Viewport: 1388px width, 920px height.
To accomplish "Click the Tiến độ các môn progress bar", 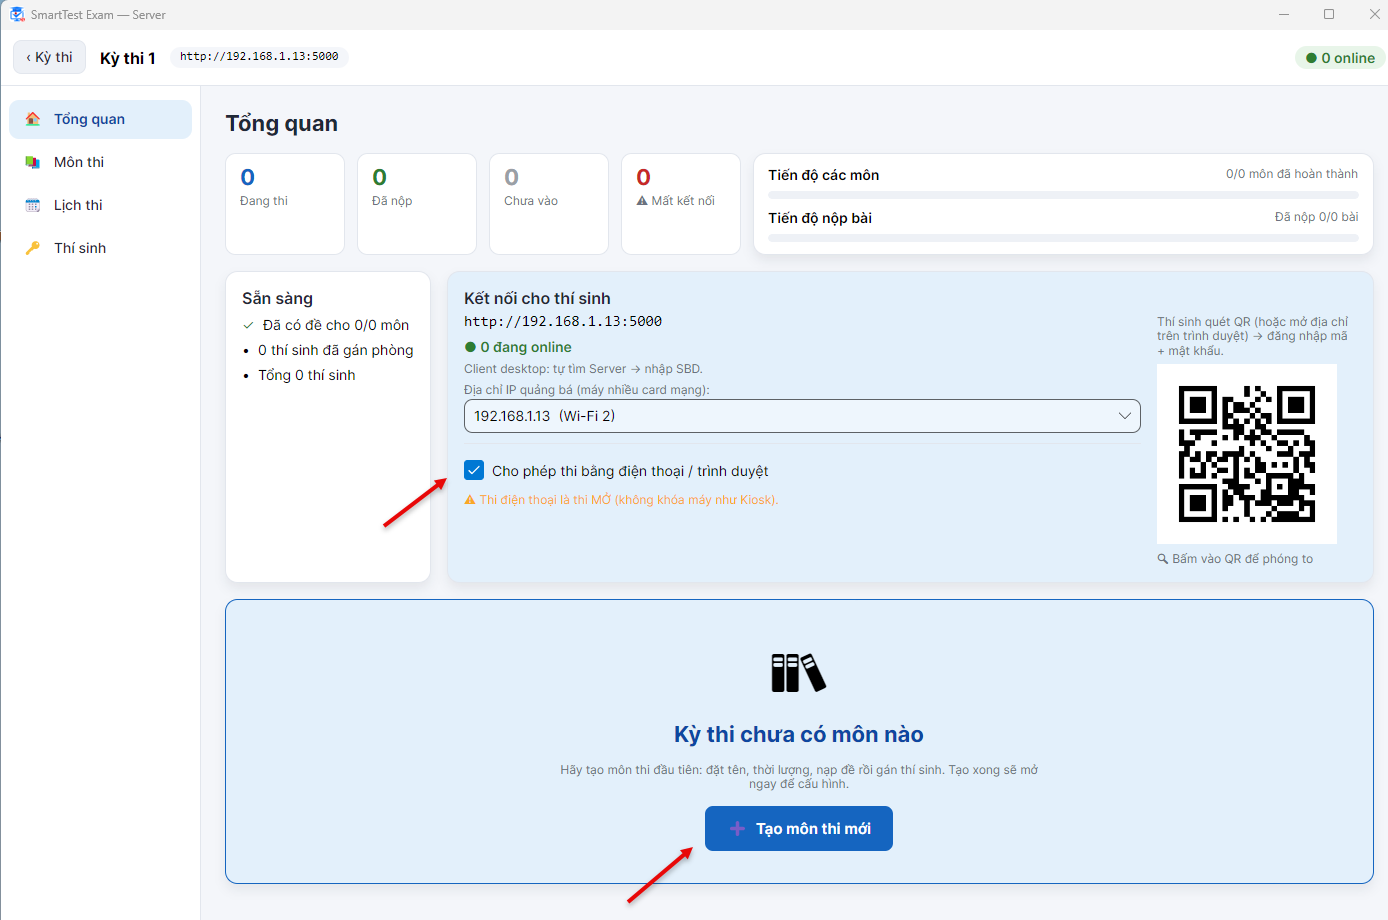I will pyautogui.click(x=1063, y=195).
